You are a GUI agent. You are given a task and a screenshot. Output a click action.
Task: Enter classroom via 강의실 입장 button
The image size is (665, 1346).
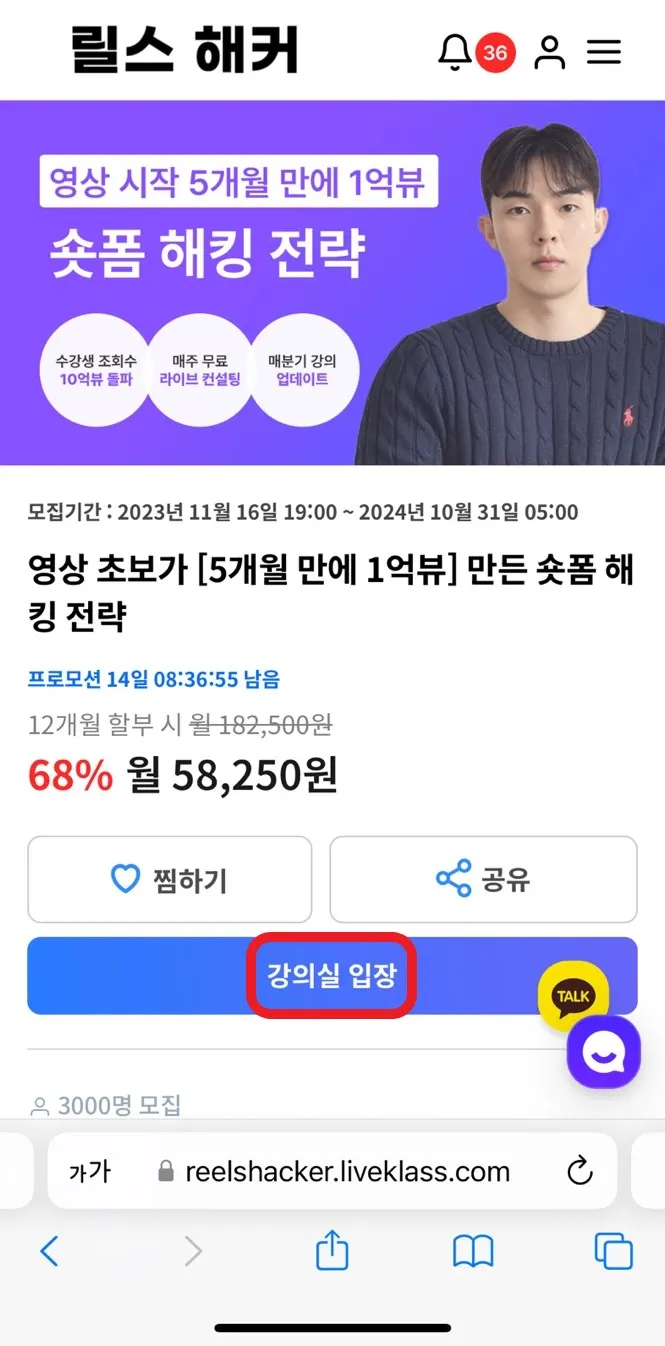332,976
